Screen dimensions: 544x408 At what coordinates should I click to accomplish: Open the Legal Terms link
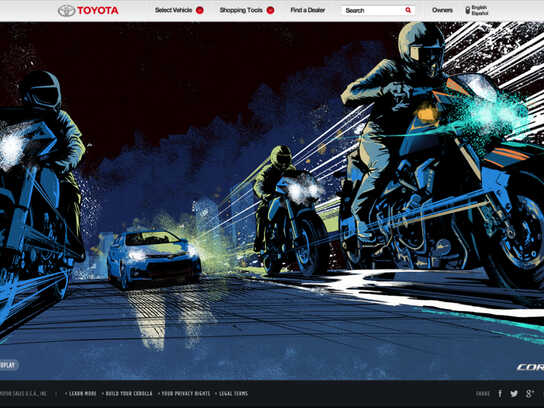click(233, 394)
